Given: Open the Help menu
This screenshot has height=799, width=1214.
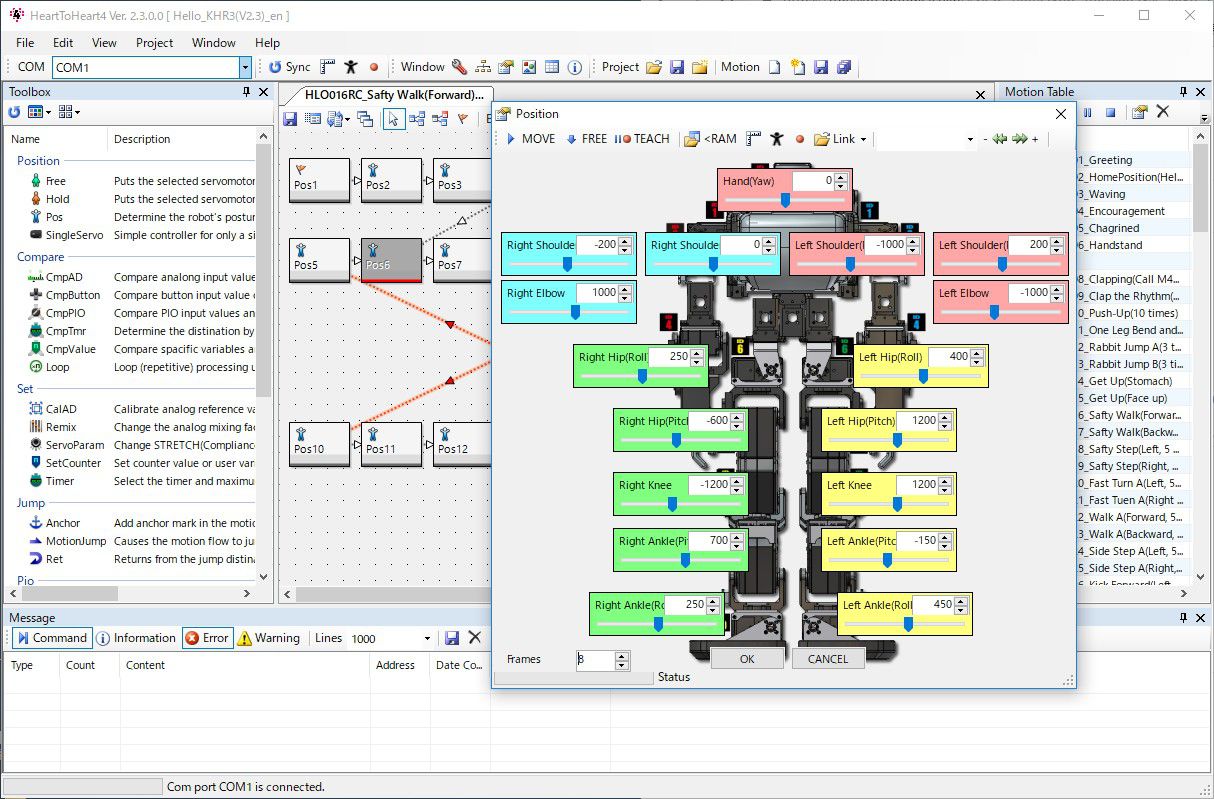Looking at the screenshot, I should [267, 43].
